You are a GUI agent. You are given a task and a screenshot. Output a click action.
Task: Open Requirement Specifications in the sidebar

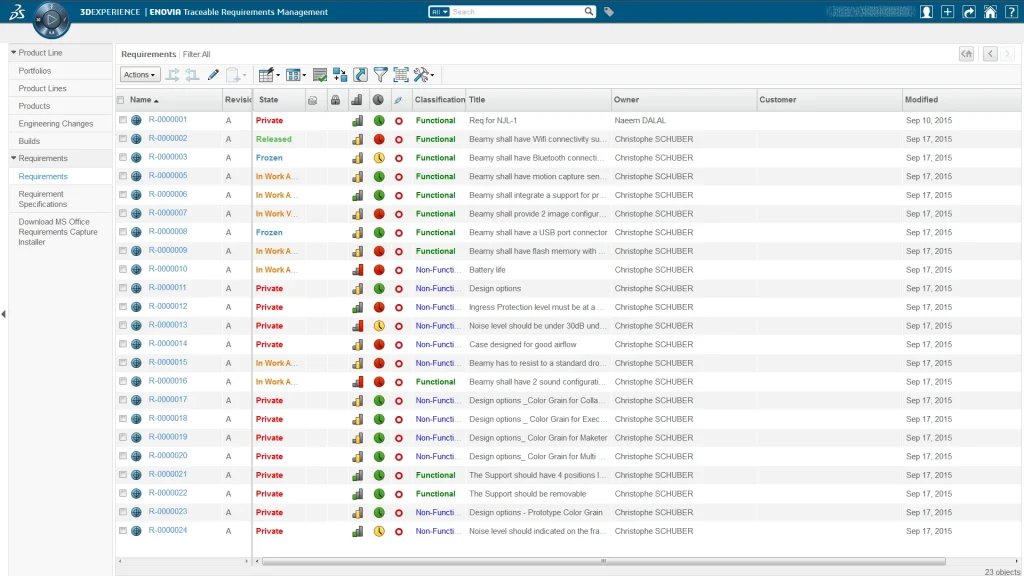(x=42, y=199)
